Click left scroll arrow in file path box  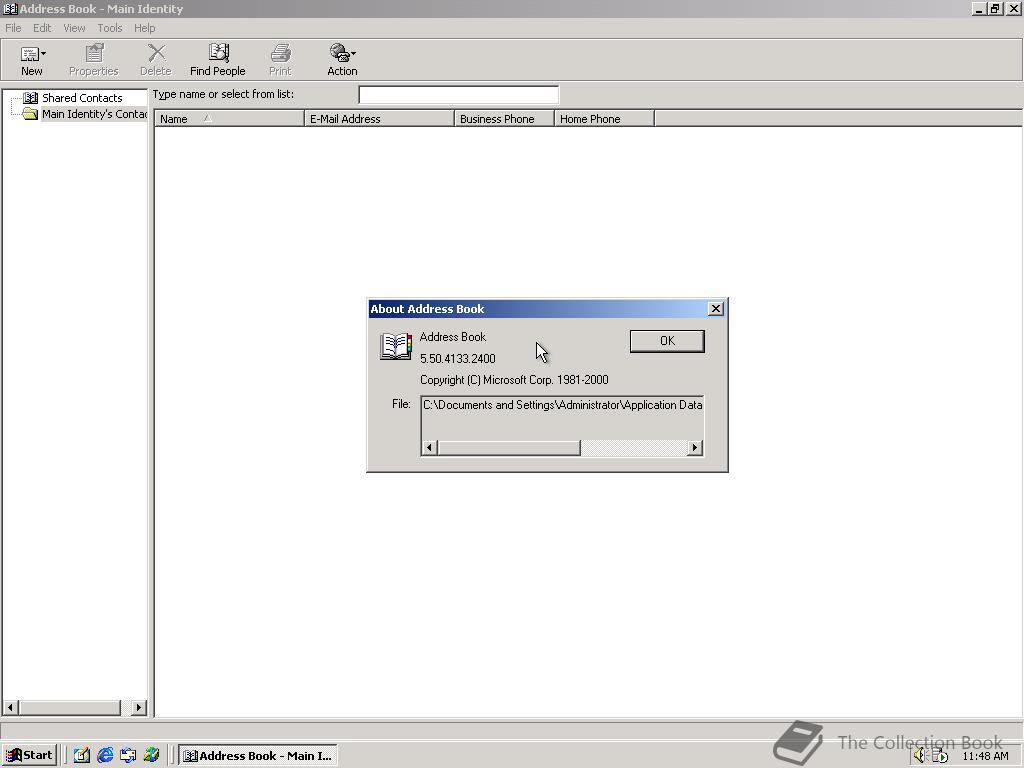tap(429, 448)
